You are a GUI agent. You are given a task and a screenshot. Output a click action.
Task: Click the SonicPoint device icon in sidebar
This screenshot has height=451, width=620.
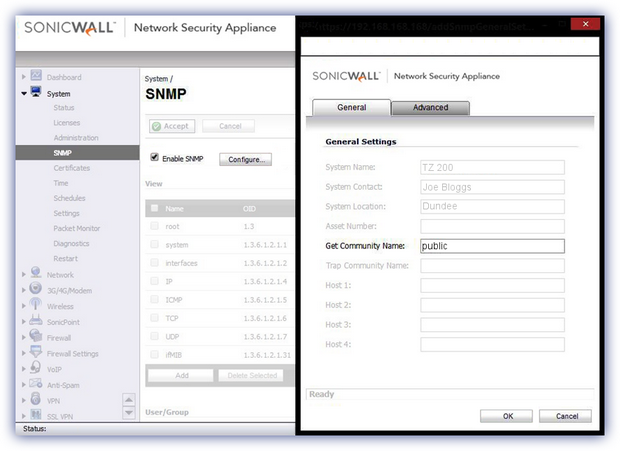pyautogui.click(x=36, y=320)
